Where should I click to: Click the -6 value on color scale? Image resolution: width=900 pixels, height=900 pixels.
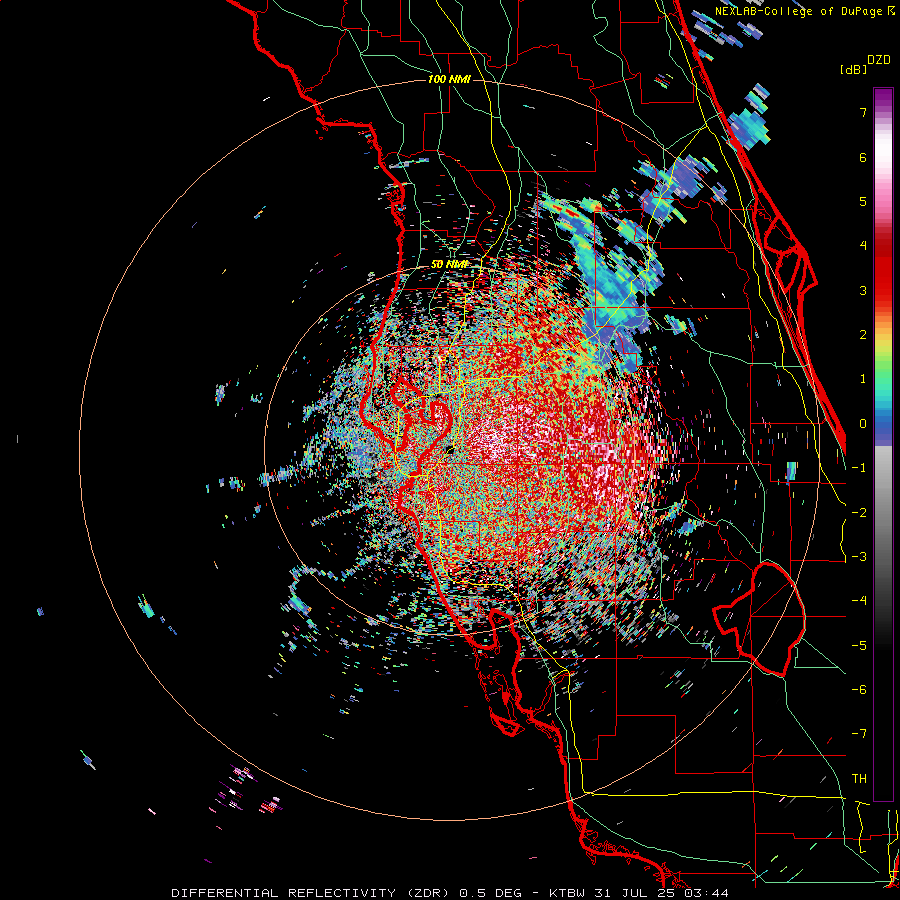pyautogui.click(x=859, y=689)
